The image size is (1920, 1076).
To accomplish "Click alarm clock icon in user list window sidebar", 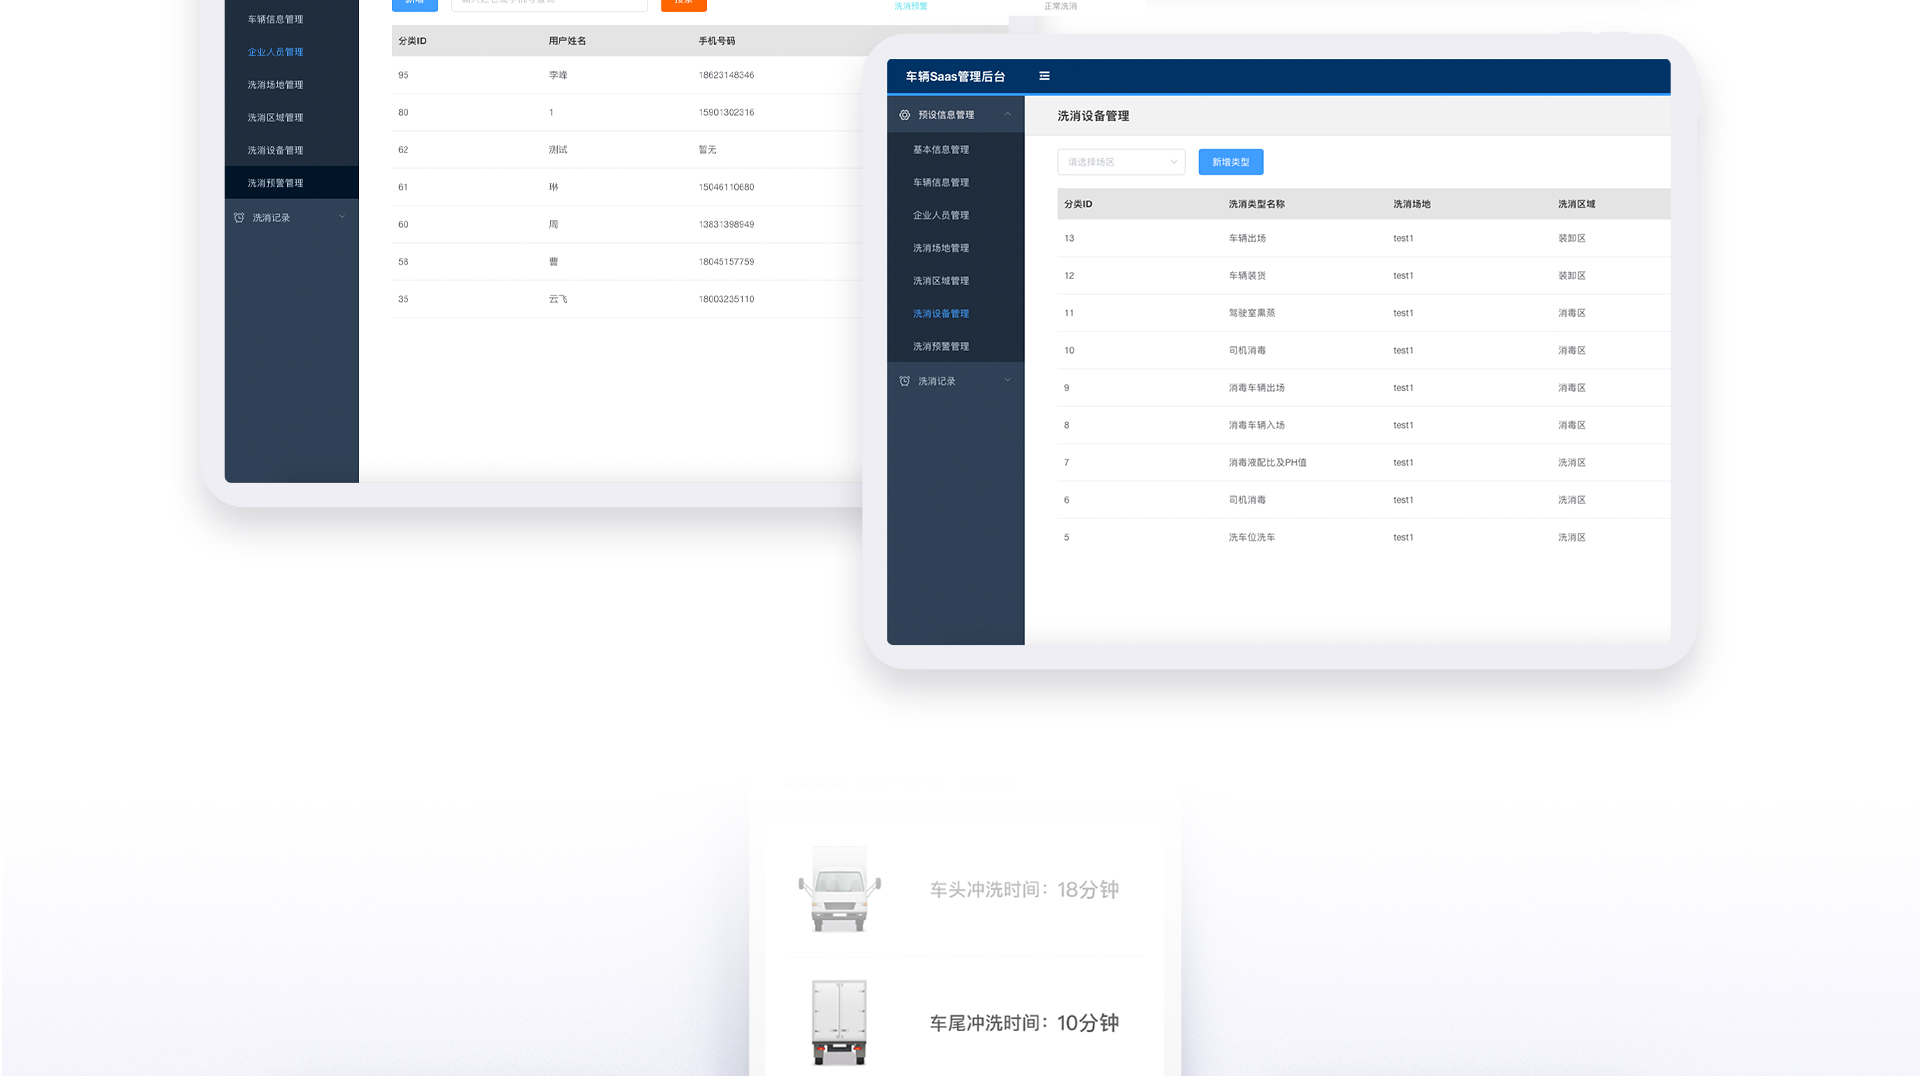I will tap(239, 217).
